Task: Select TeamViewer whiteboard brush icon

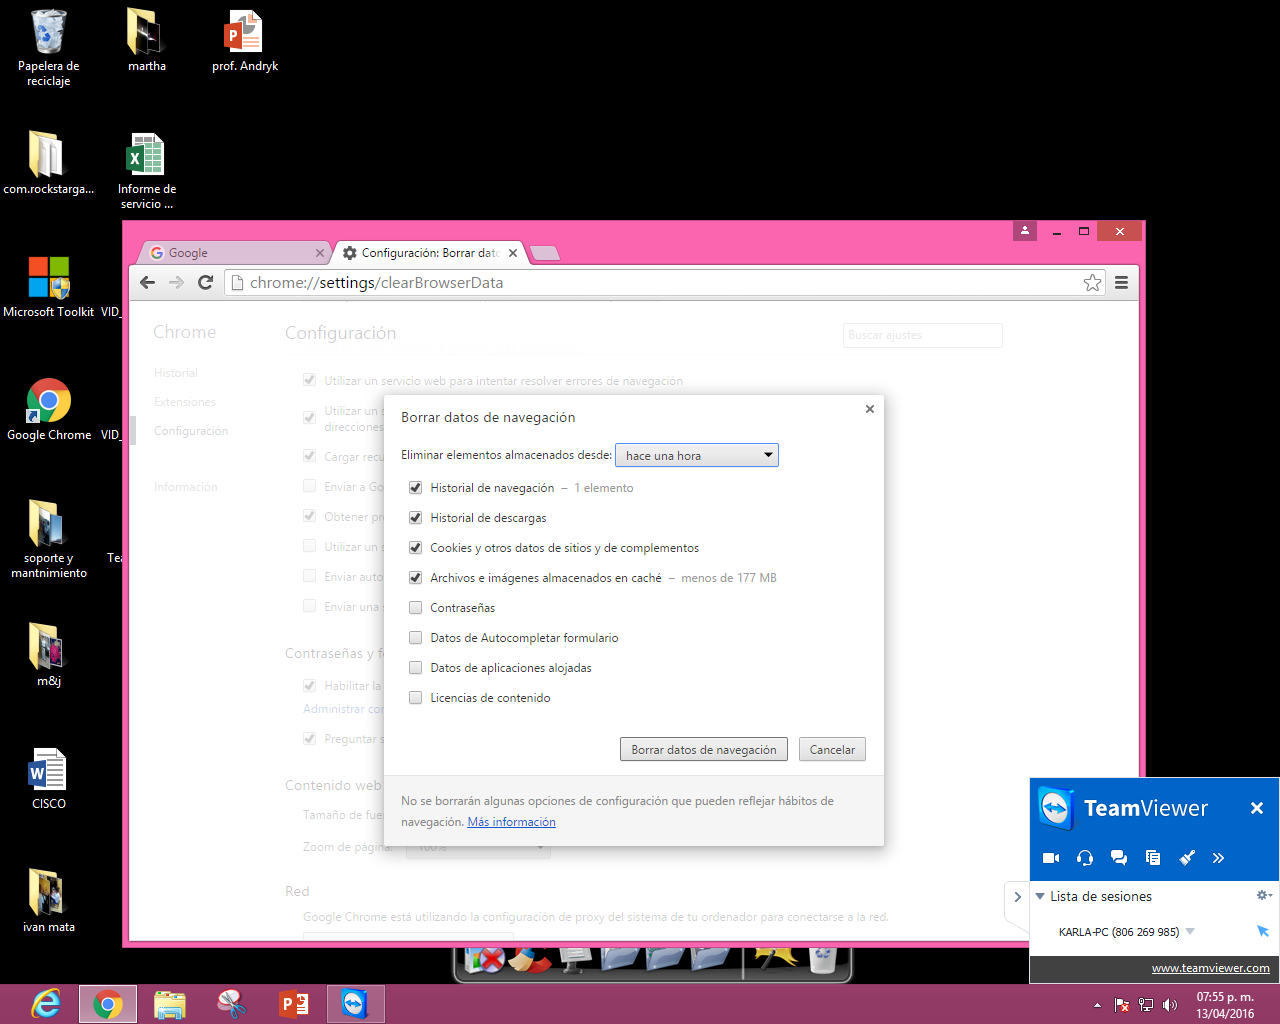Action: [1187, 858]
